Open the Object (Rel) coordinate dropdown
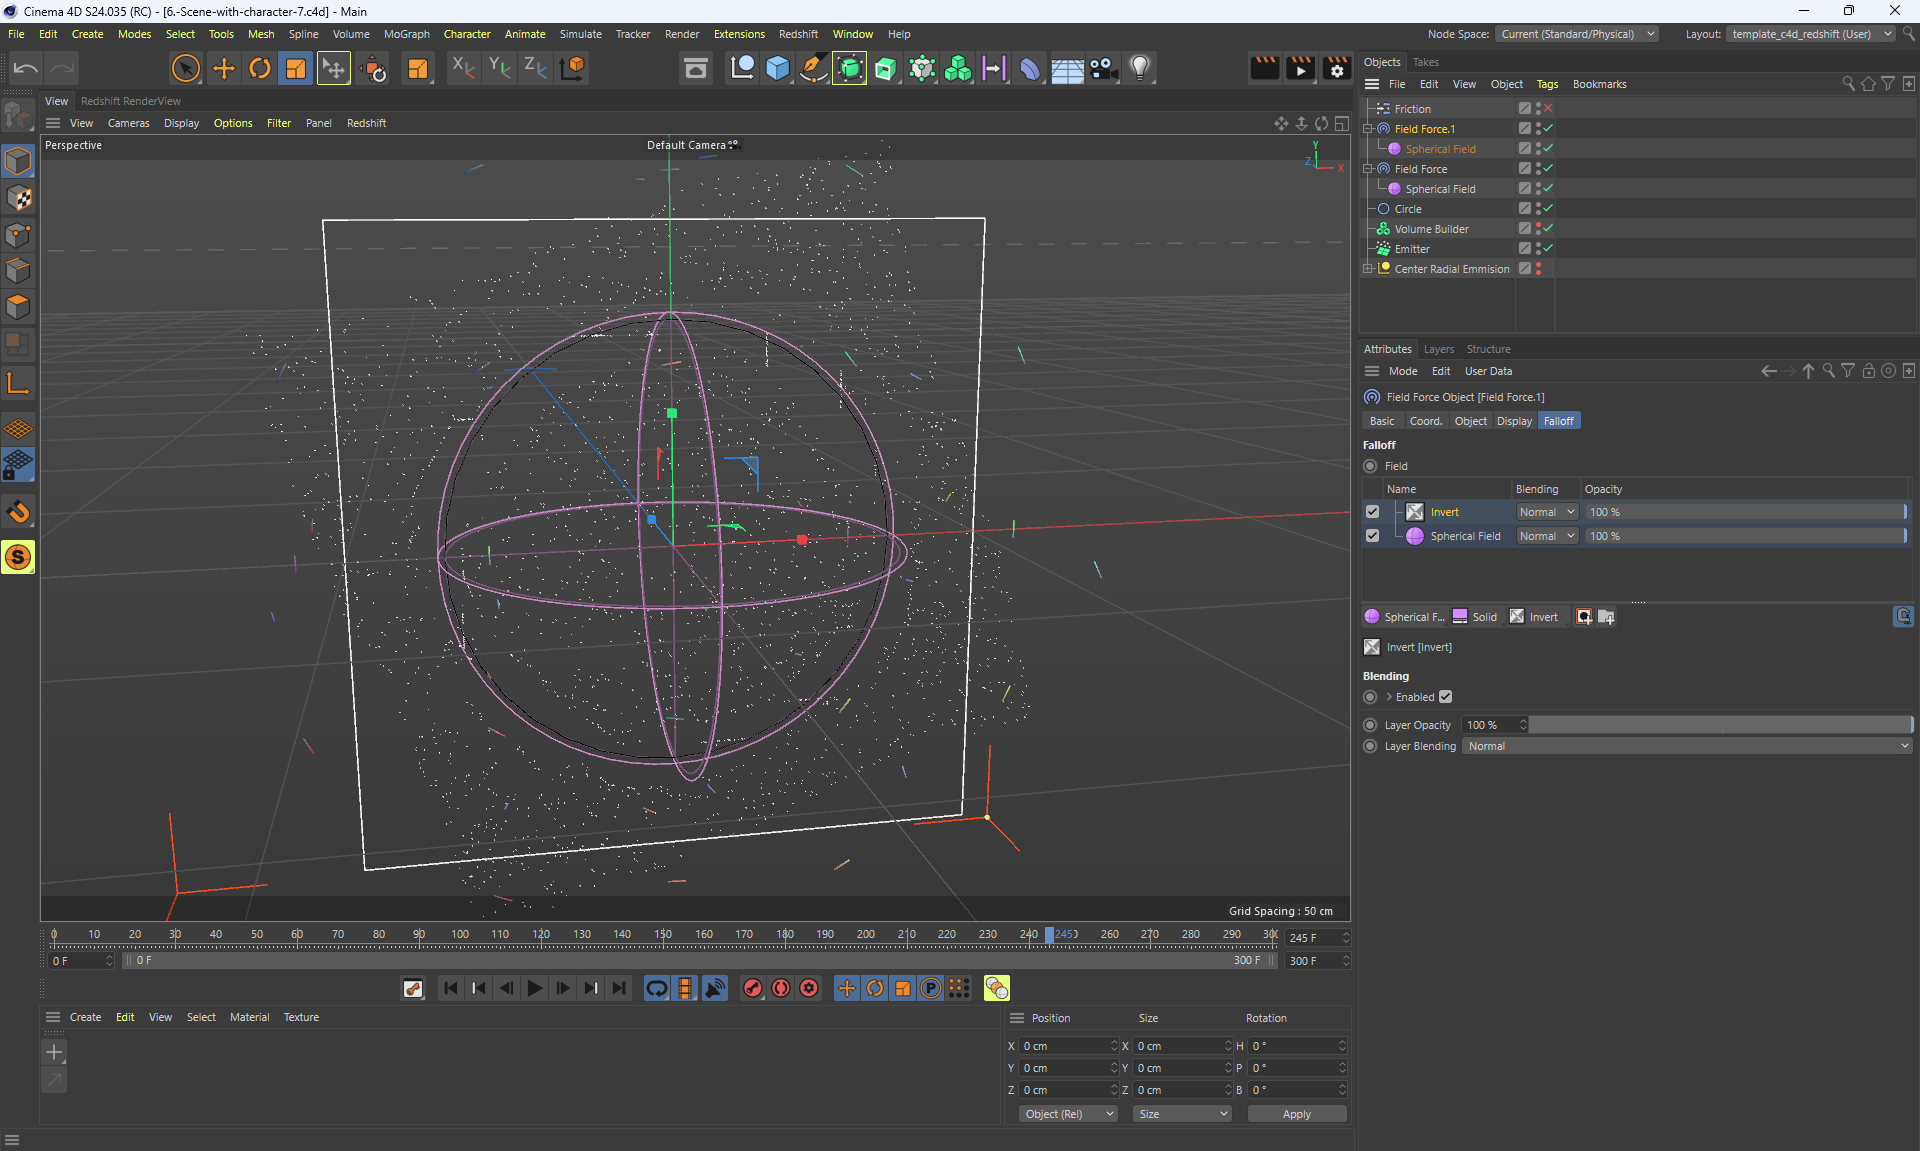This screenshot has width=1920, height=1151. coord(1068,1114)
